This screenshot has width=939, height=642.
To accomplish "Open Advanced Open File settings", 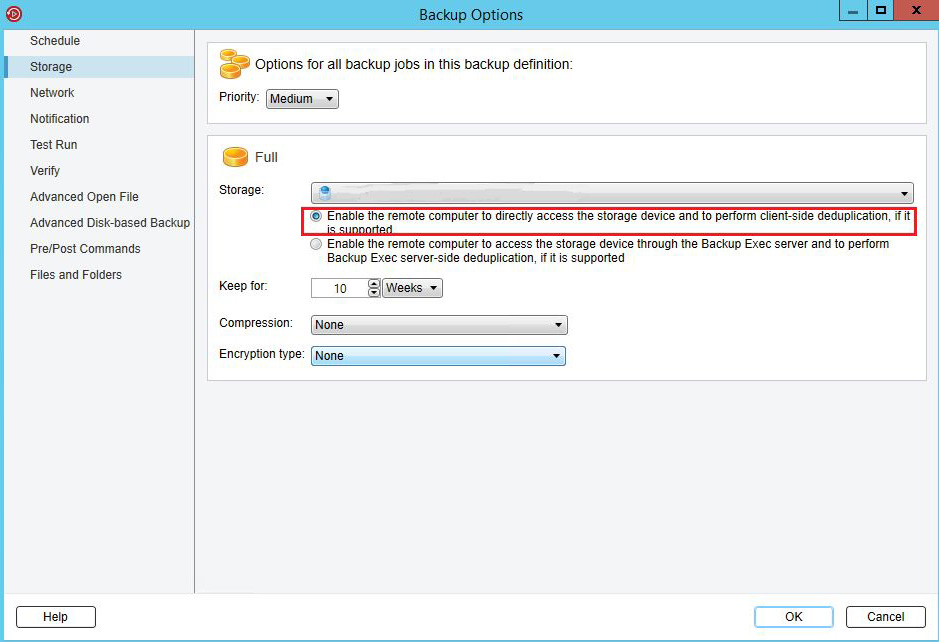I will (x=84, y=197).
